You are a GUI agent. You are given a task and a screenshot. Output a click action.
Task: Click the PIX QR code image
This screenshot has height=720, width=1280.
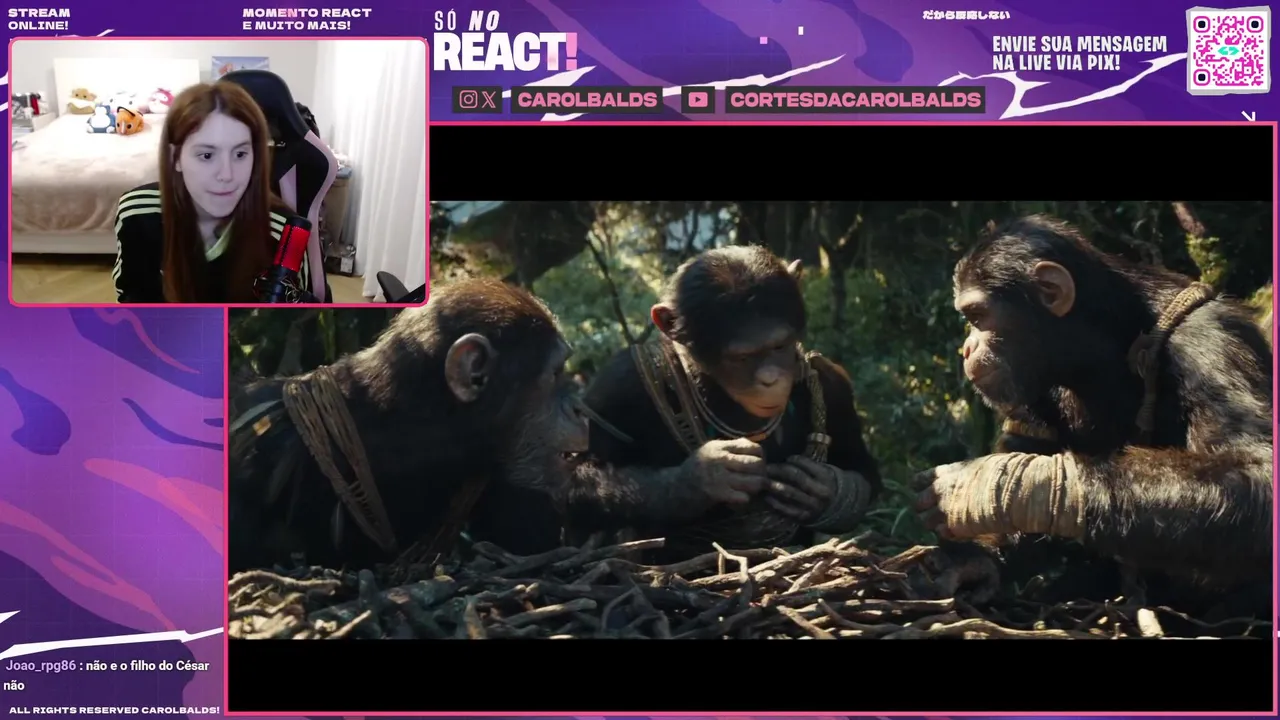[1228, 50]
